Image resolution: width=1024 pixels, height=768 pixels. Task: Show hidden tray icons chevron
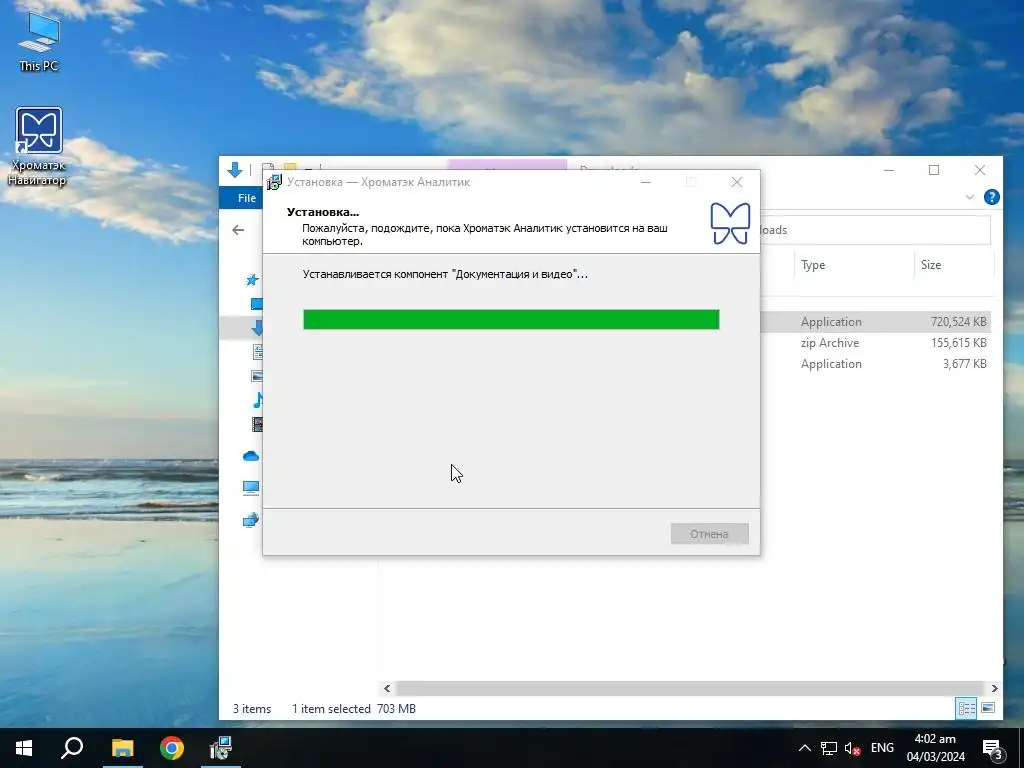tap(805, 748)
